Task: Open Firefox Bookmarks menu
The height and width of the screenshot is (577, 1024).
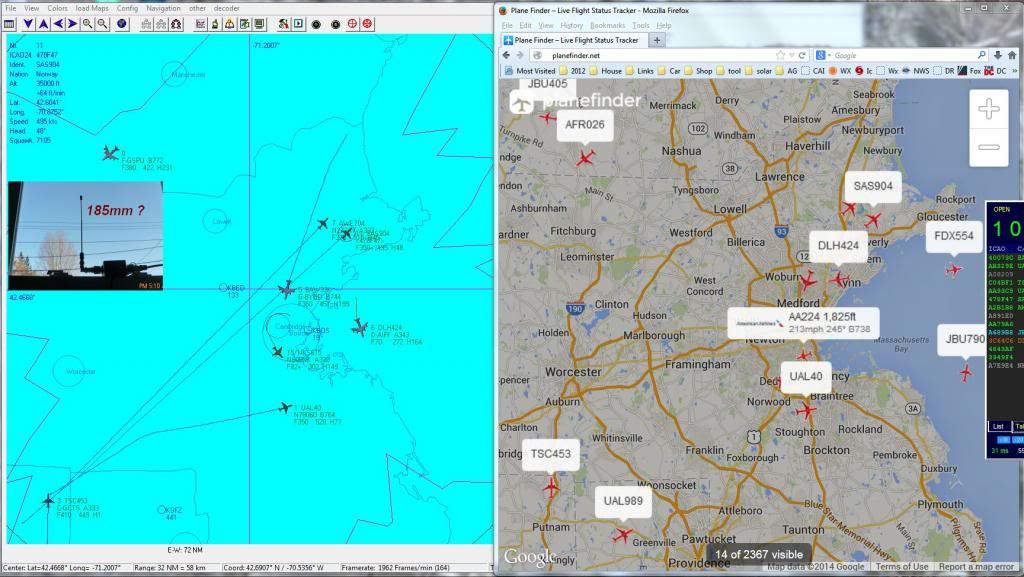Action: (x=607, y=25)
